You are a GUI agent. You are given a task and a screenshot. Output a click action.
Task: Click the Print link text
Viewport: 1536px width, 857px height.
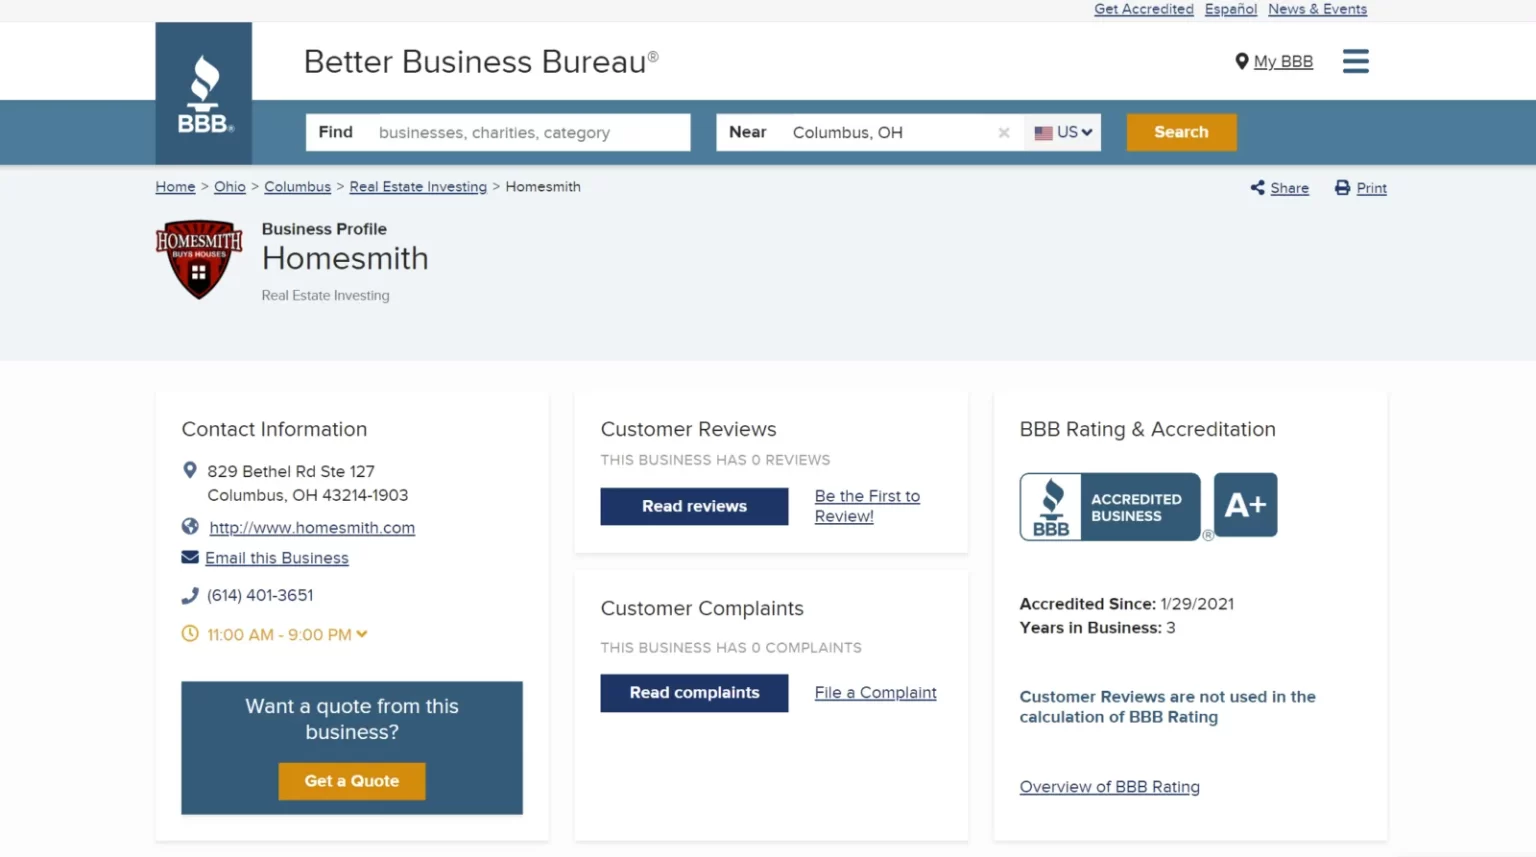coord(1371,188)
